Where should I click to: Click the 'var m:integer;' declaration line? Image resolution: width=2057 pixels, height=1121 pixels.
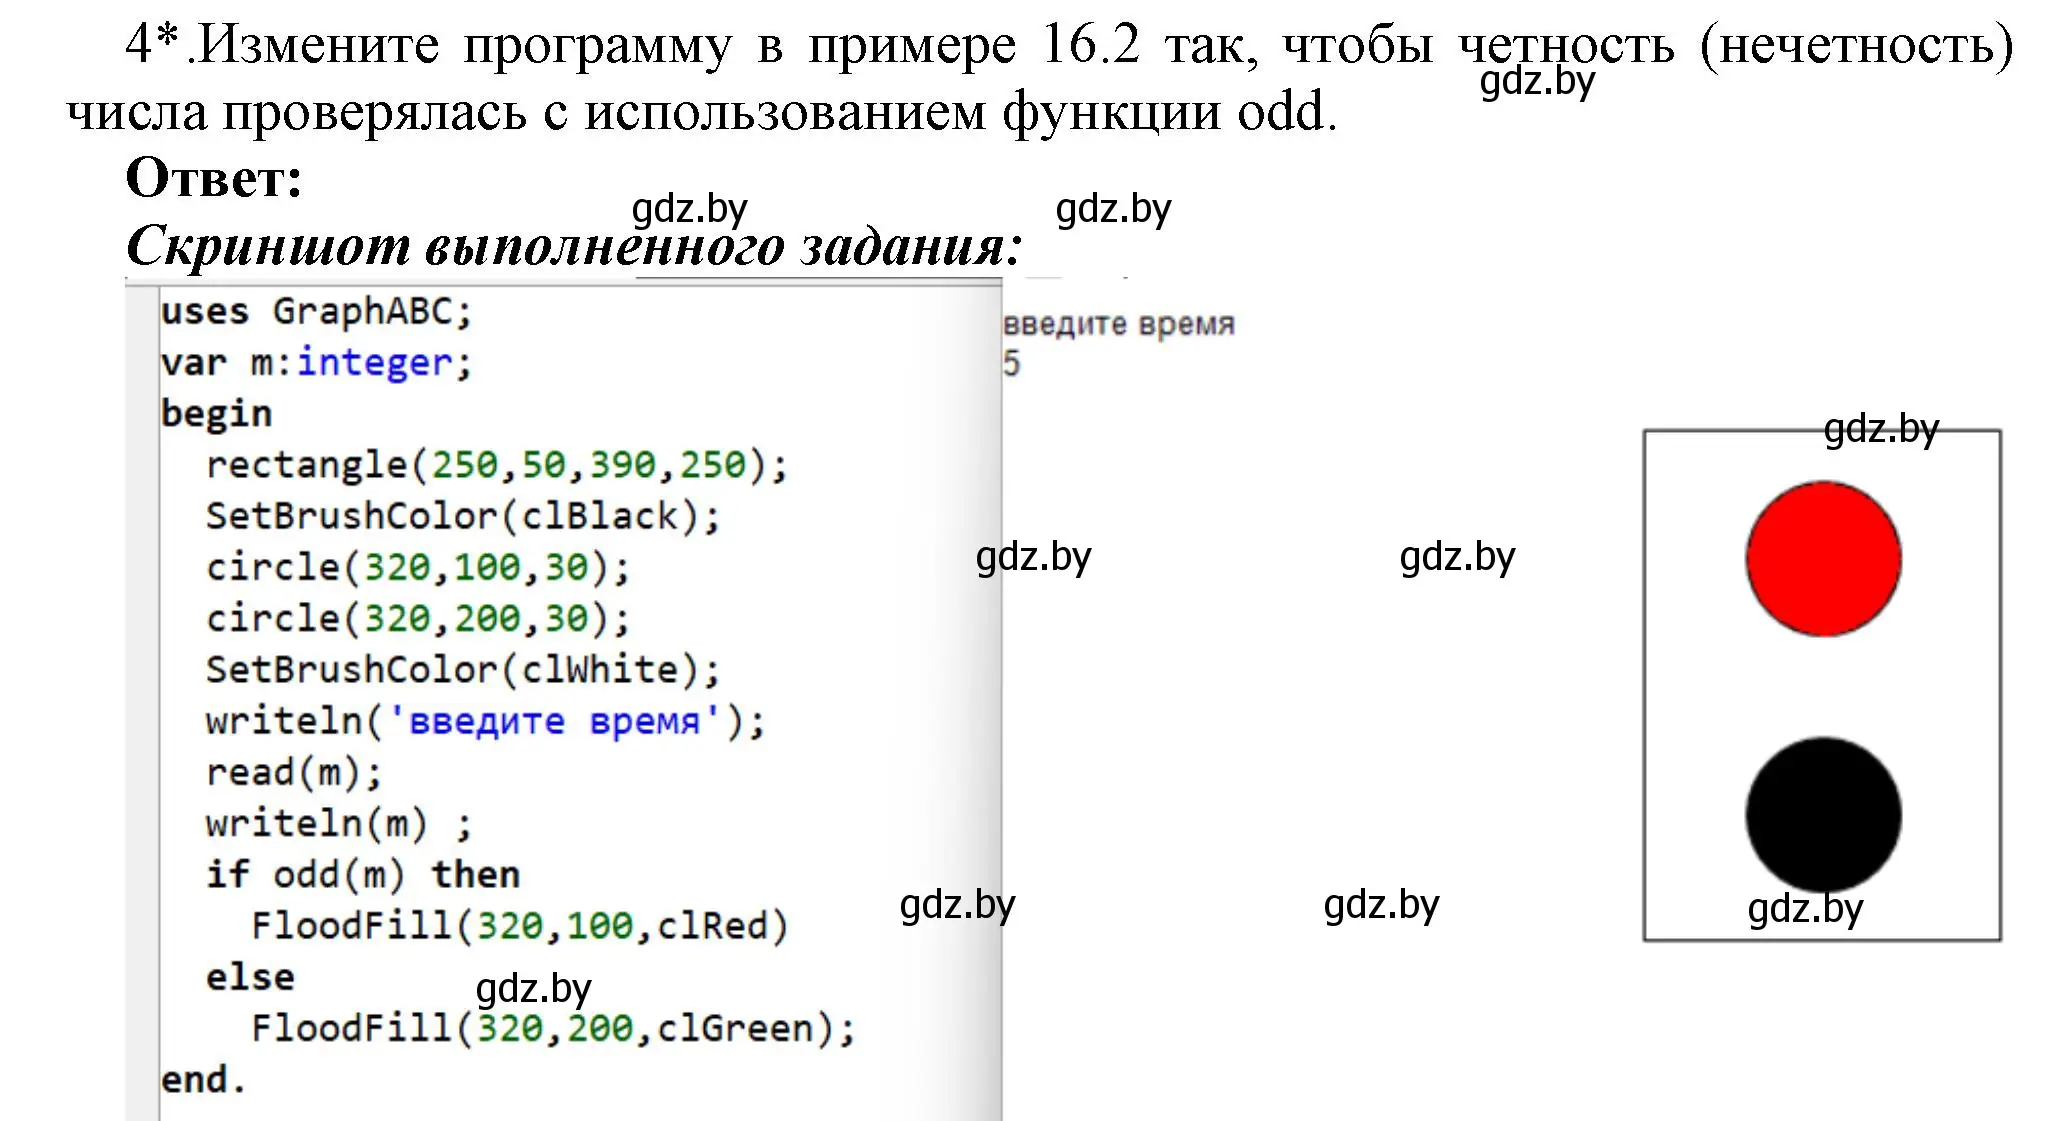[x=316, y=363]
